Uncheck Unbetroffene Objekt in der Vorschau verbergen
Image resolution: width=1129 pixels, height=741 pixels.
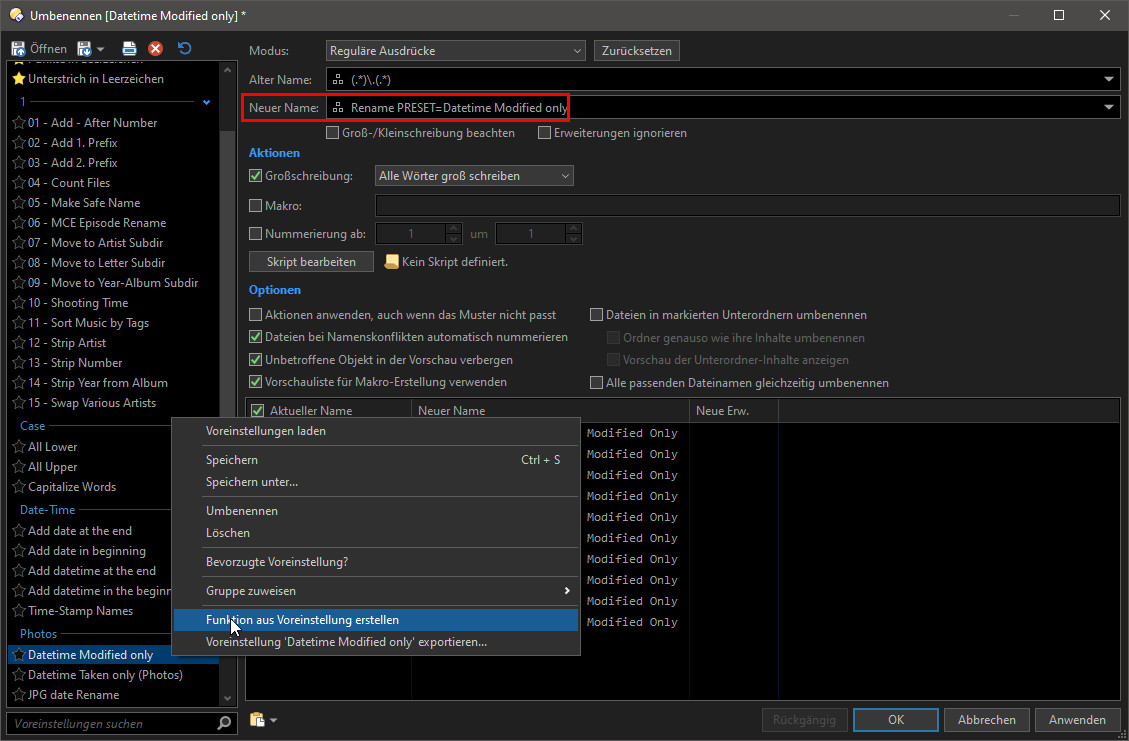click(x=255, y=359)
